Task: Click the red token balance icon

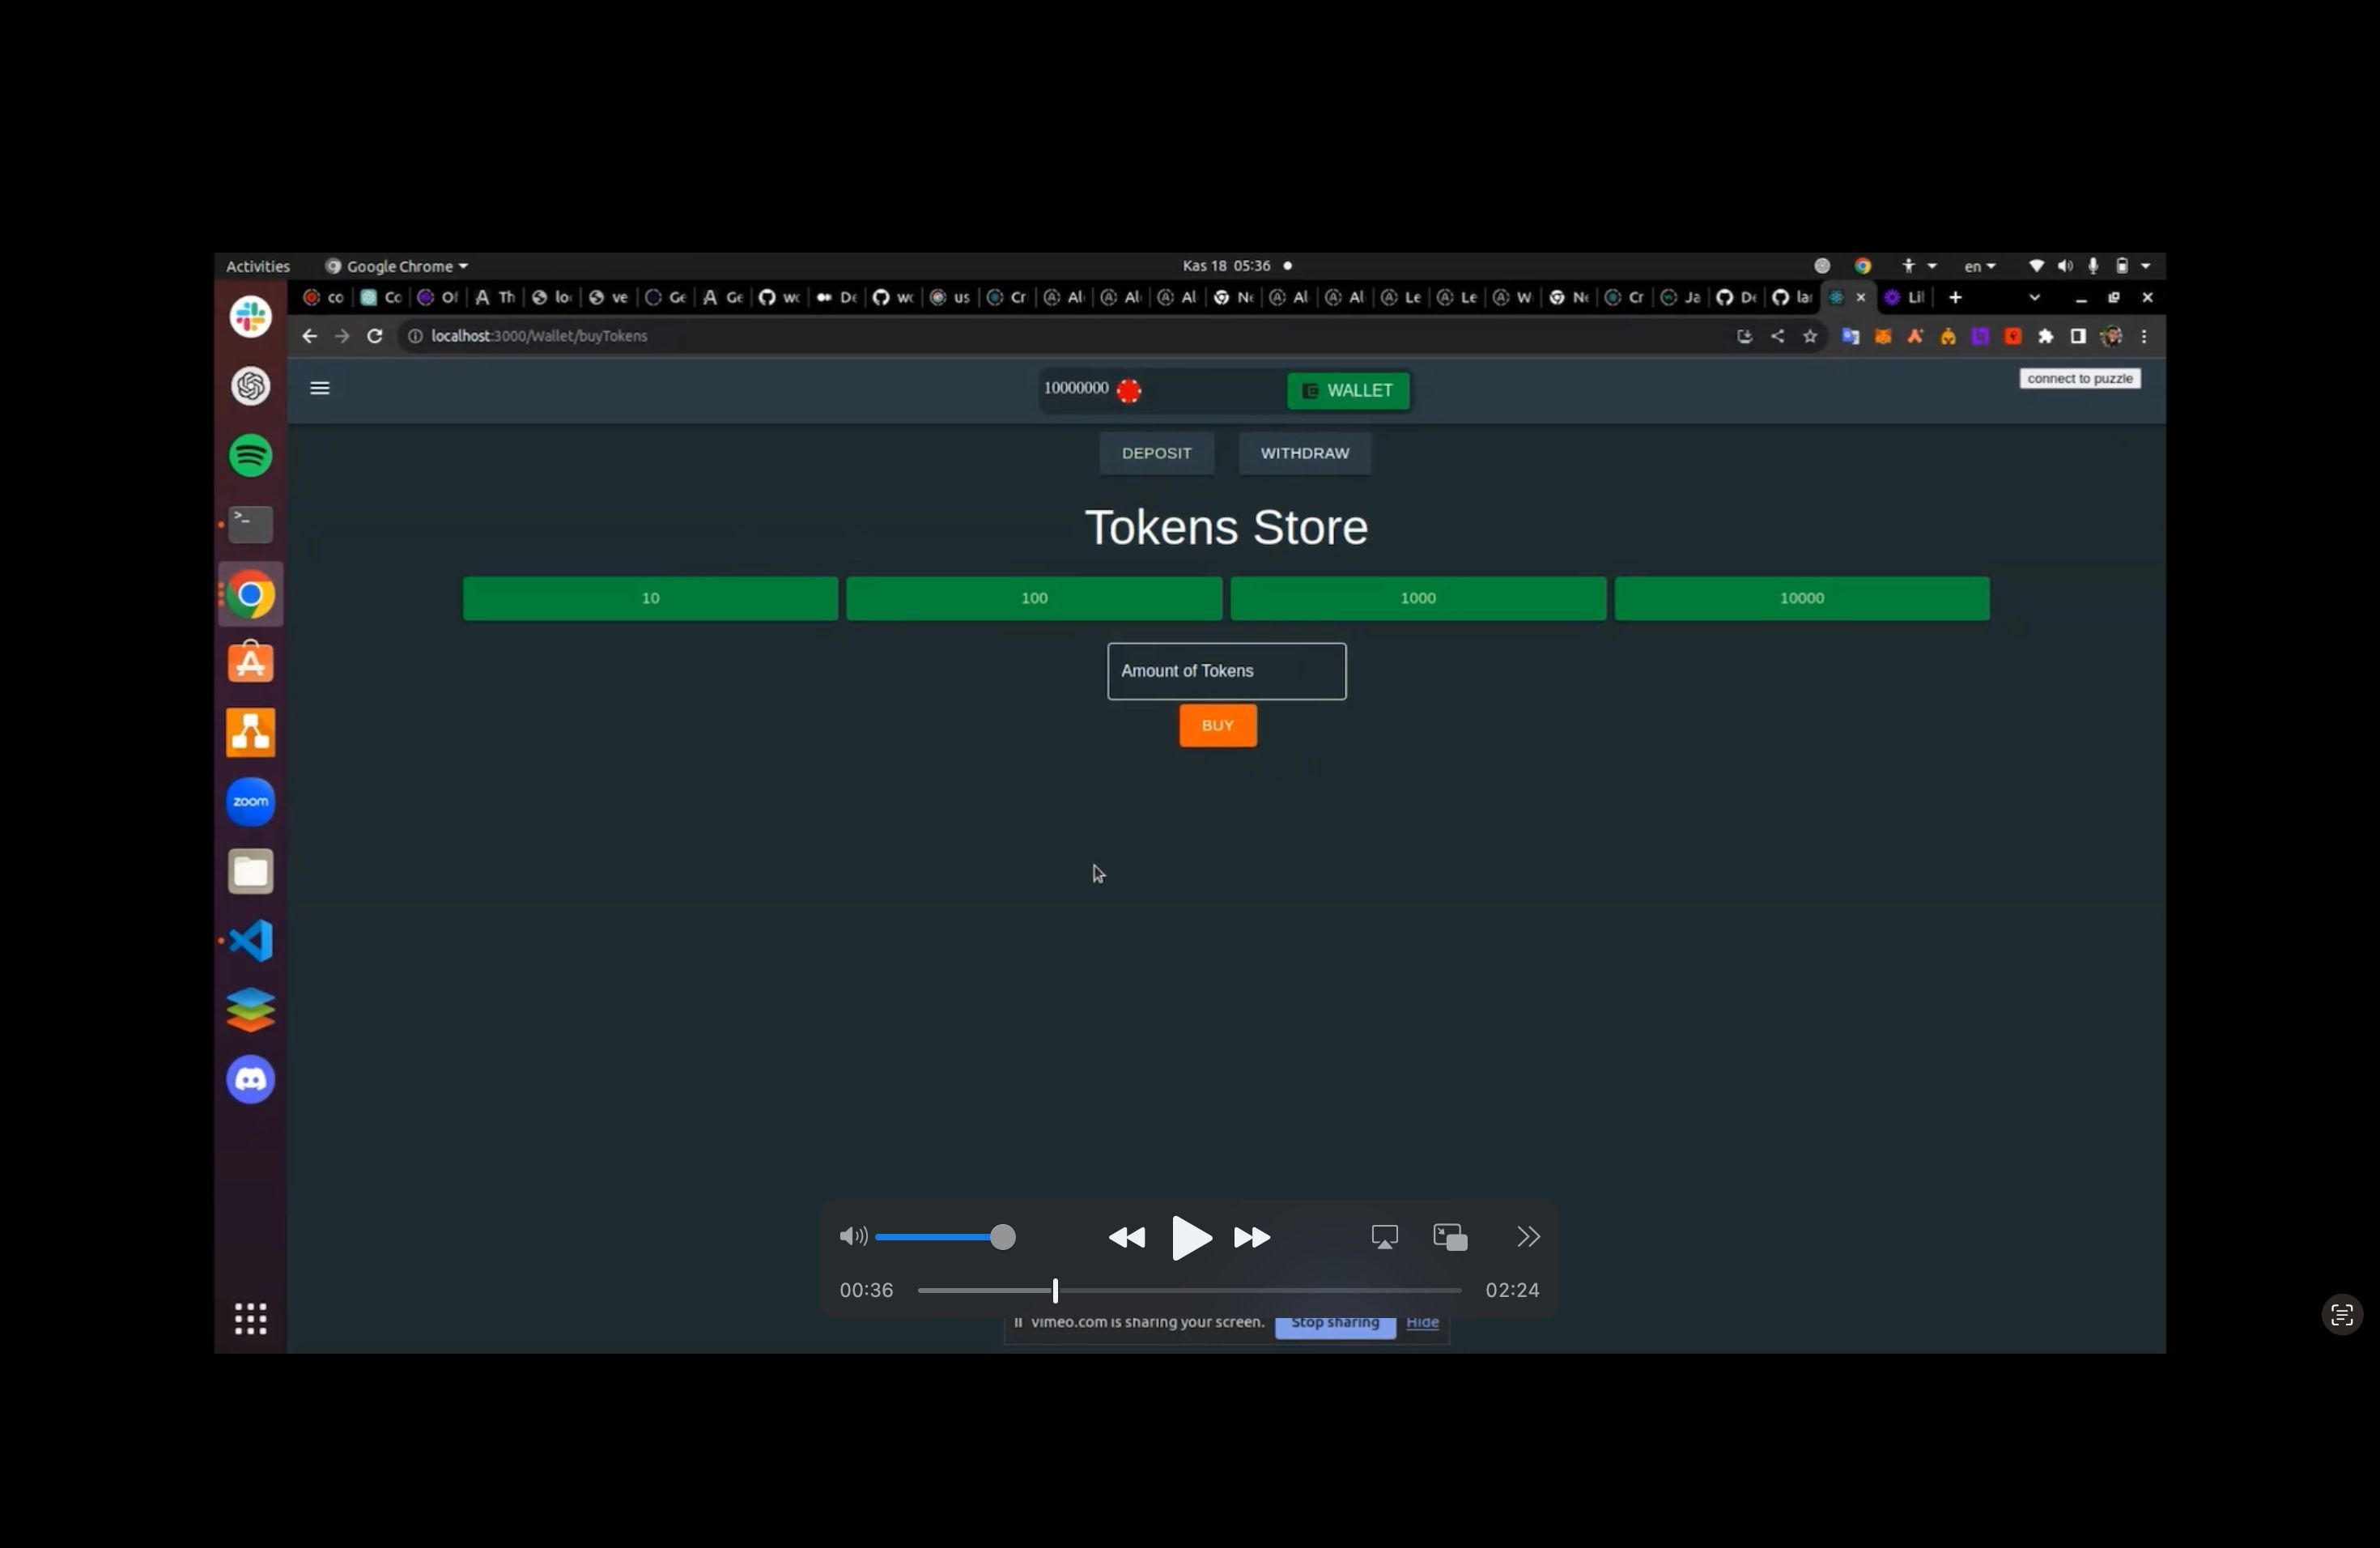Action: point(1128,389)
